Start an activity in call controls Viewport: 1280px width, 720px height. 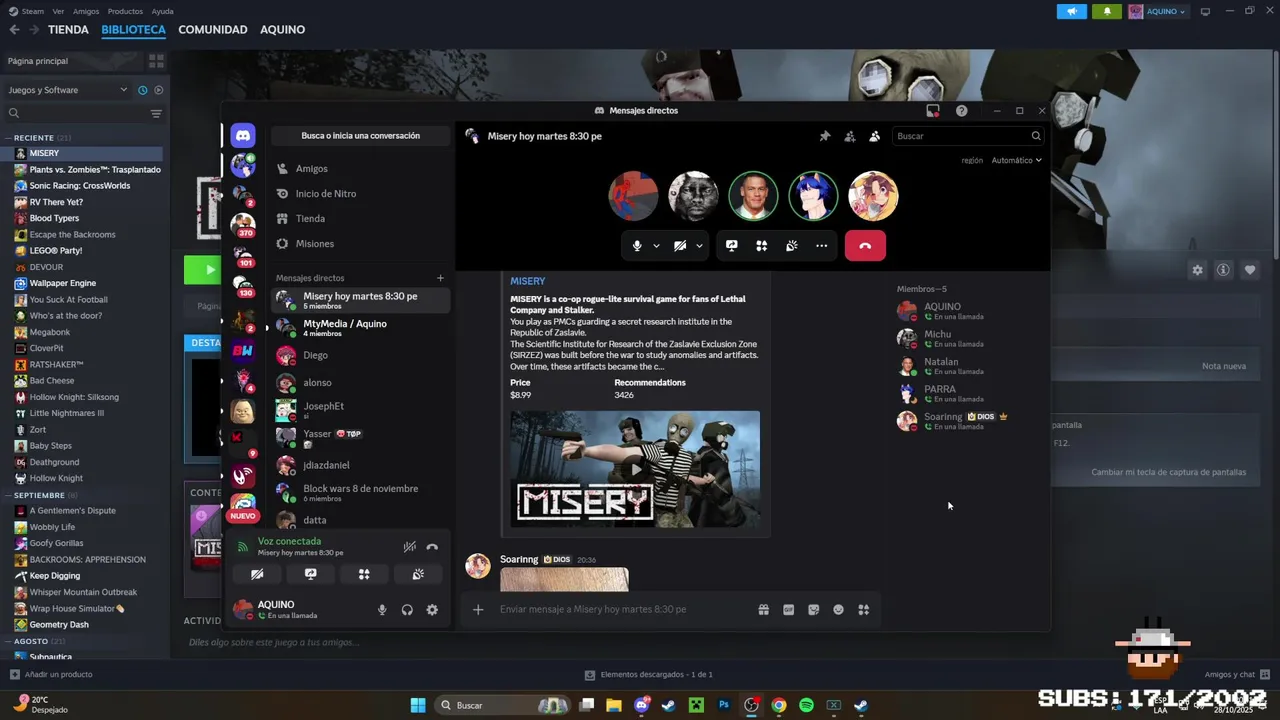pos(762,246)
